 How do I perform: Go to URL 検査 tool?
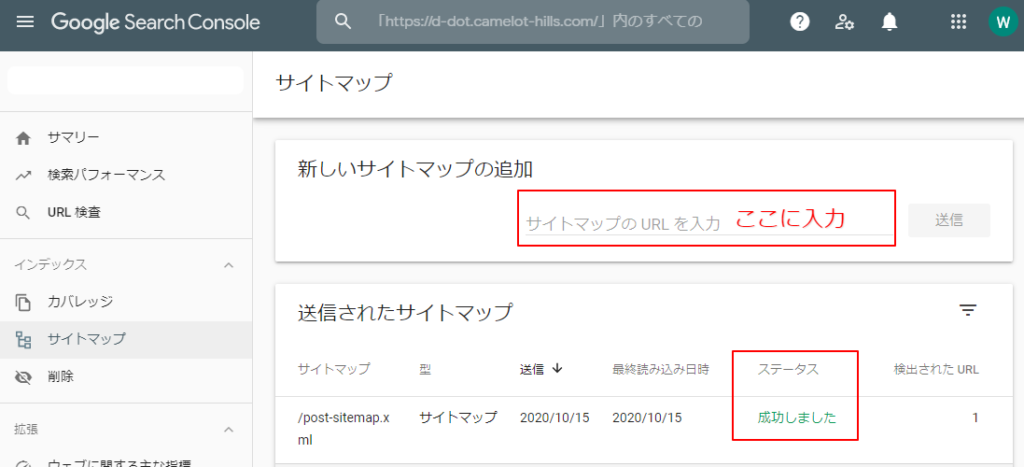click(74, 212)
